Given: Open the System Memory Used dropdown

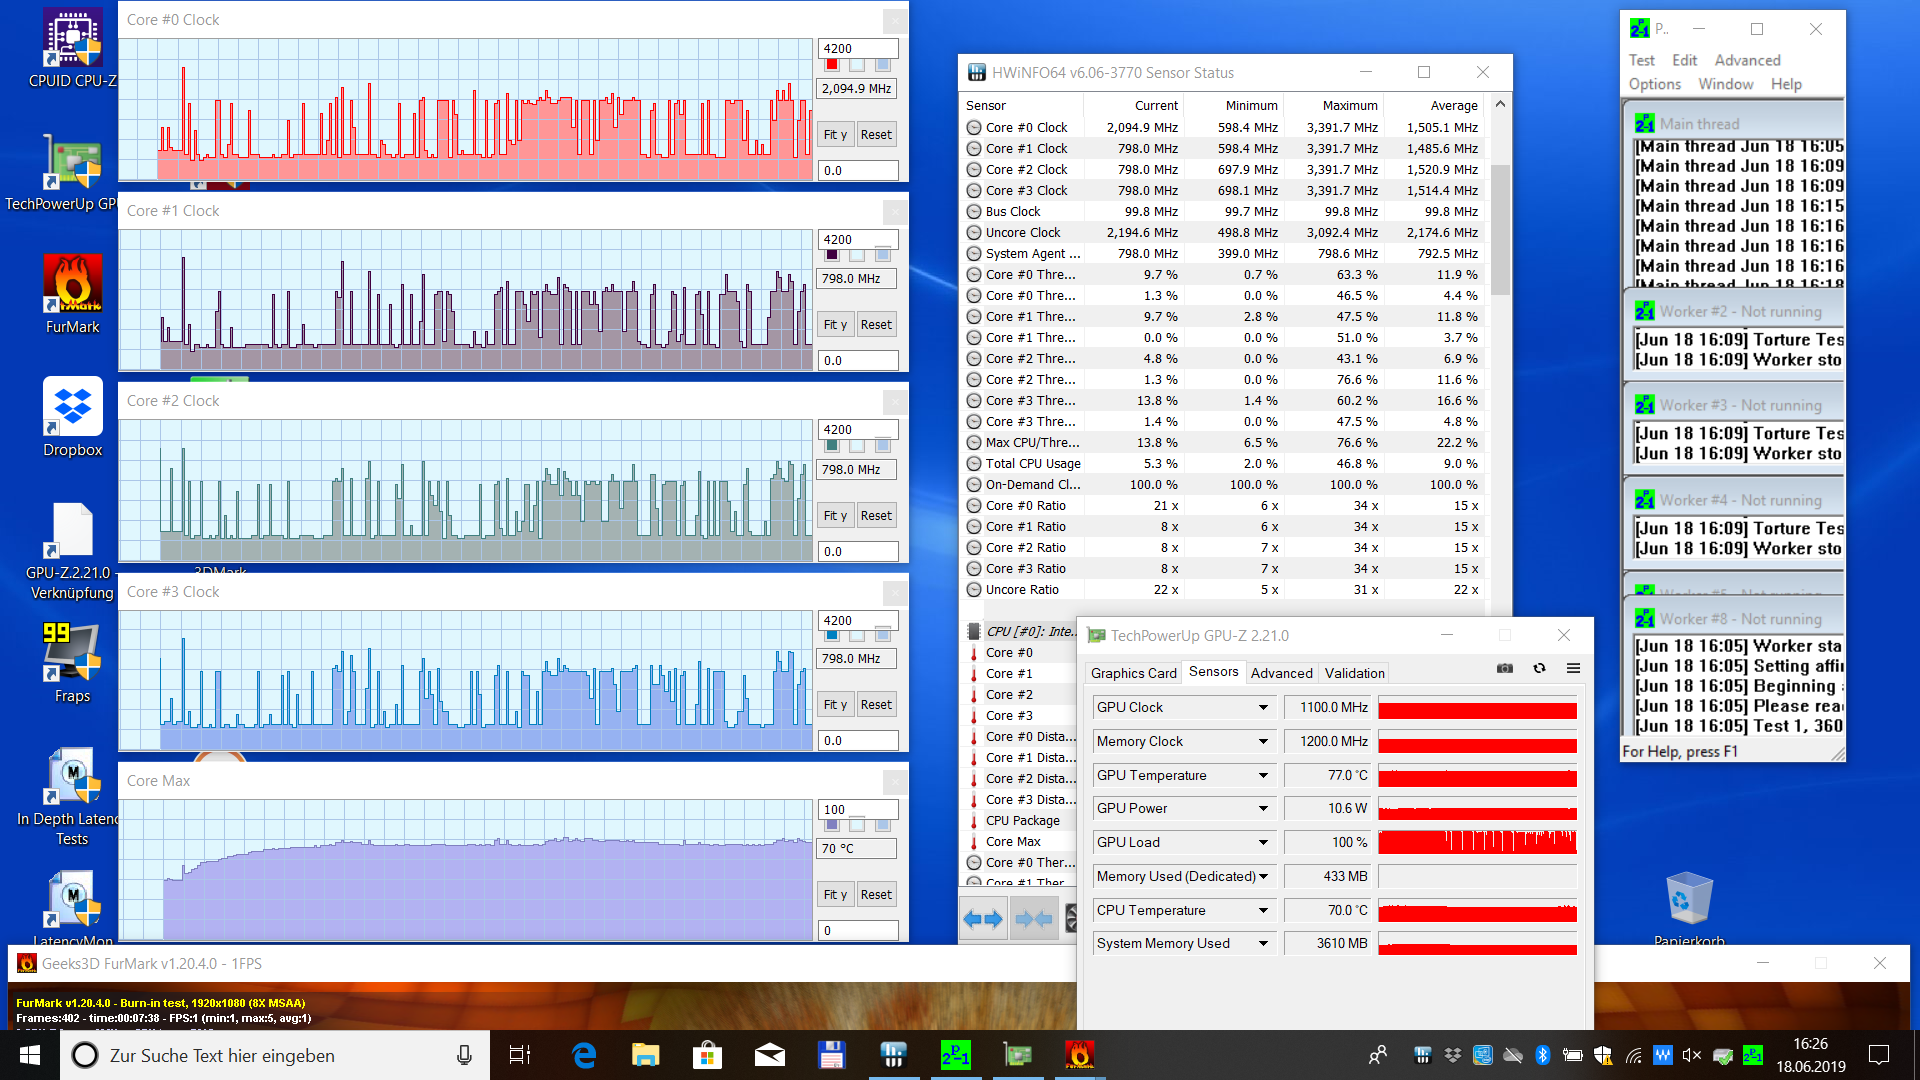Looking at the screenshot, I should pyautogui.click(x=1263, y=944).
